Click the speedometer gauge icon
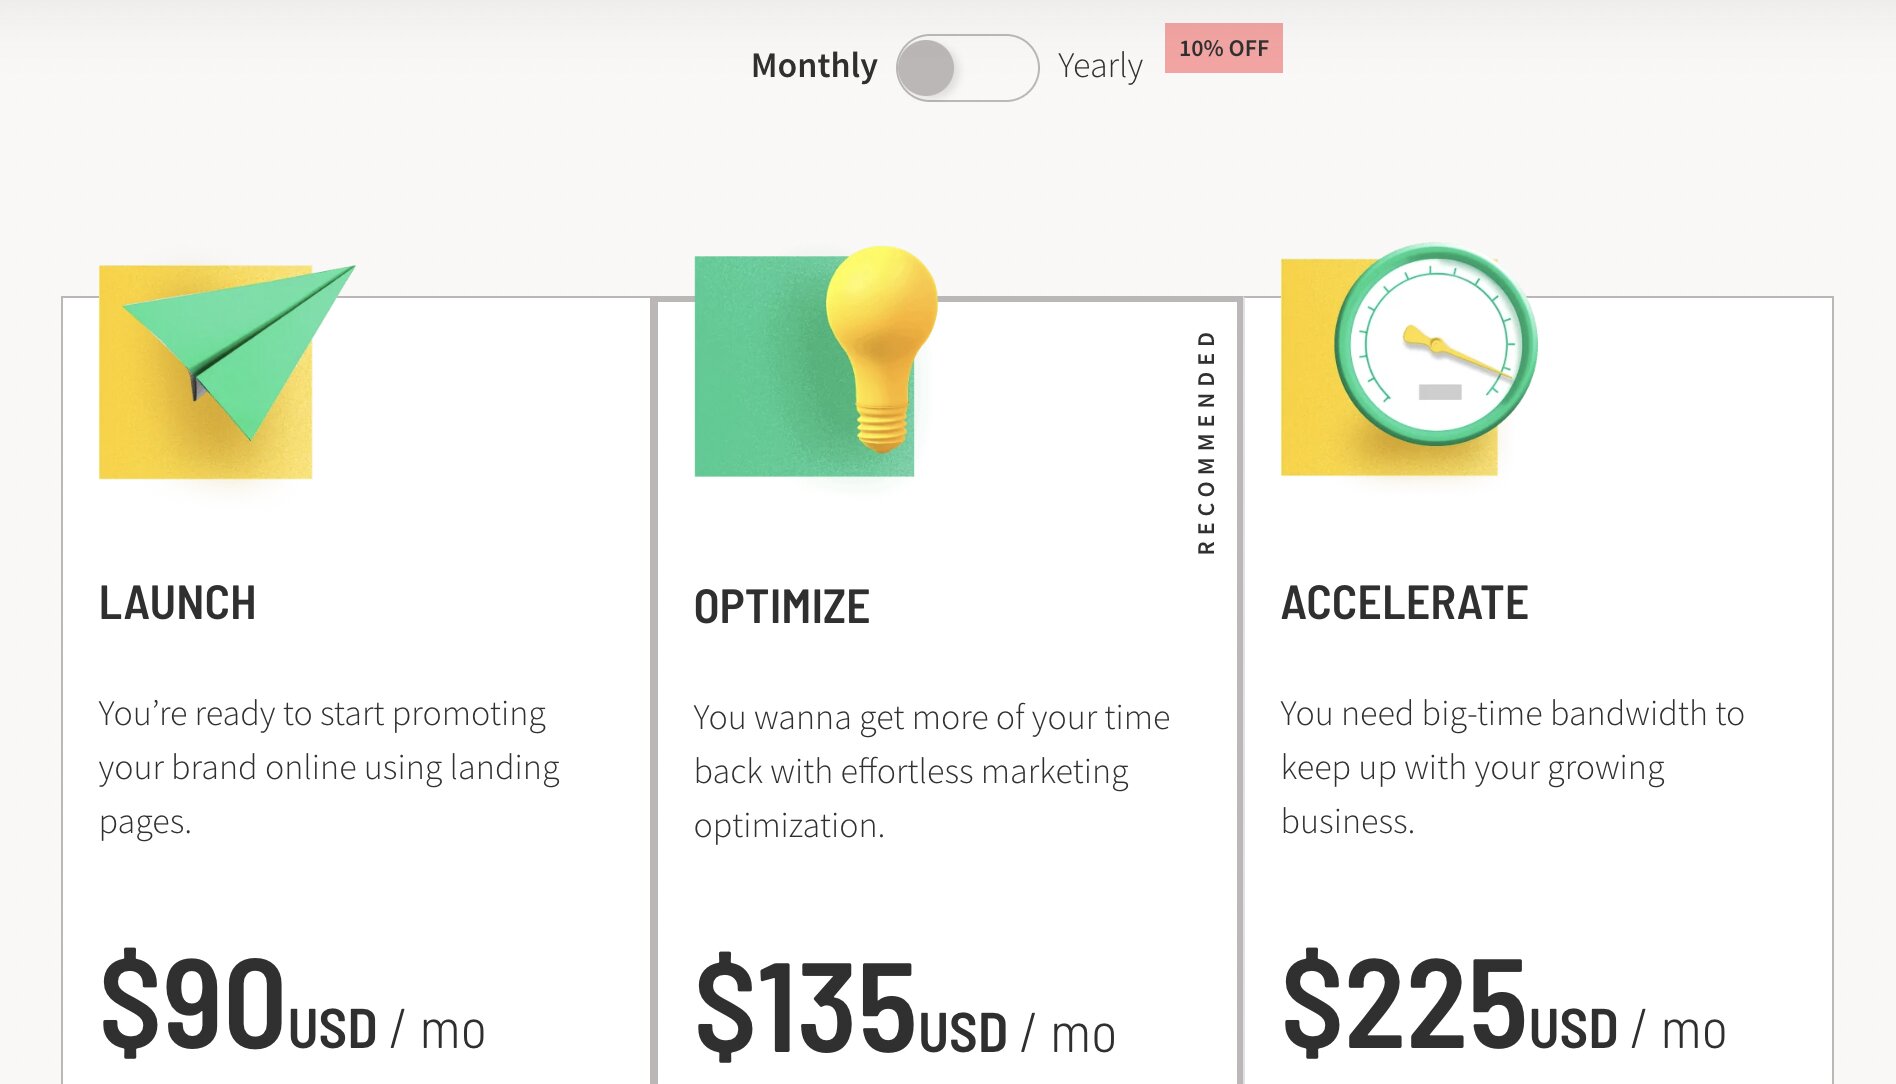This screenshot has height=1084, width=1896. (x=1435, y=345)
